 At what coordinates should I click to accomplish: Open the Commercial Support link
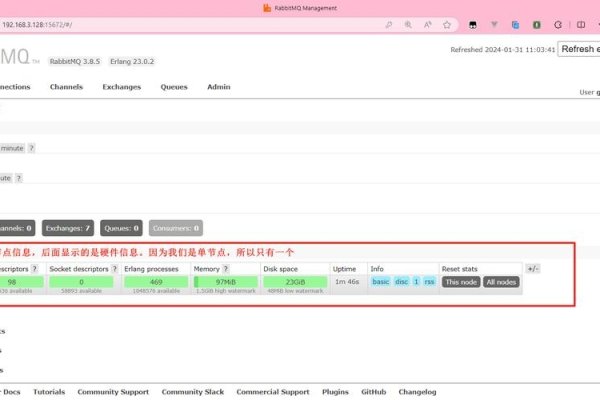coord(273,392)
